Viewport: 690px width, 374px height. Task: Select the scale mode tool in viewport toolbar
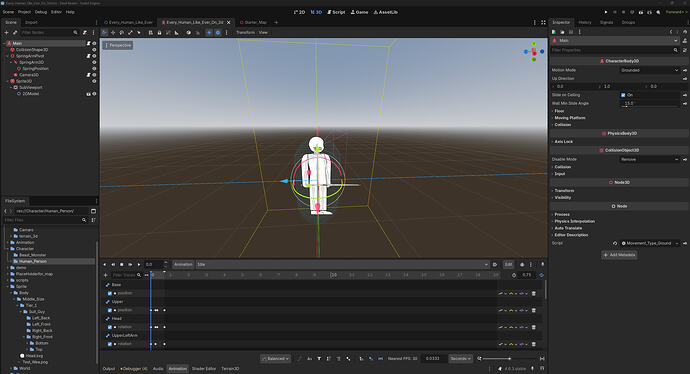(x=130, y=33)
